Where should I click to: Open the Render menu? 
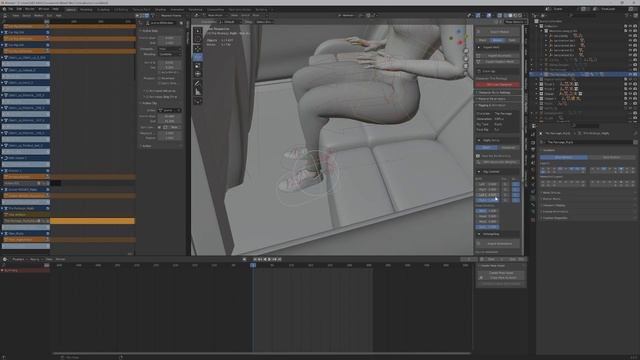(30, 9)
